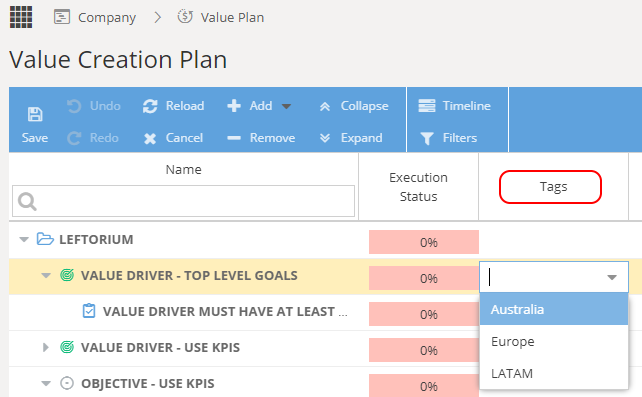Click the Undo arrow icon

coord(74,106)
